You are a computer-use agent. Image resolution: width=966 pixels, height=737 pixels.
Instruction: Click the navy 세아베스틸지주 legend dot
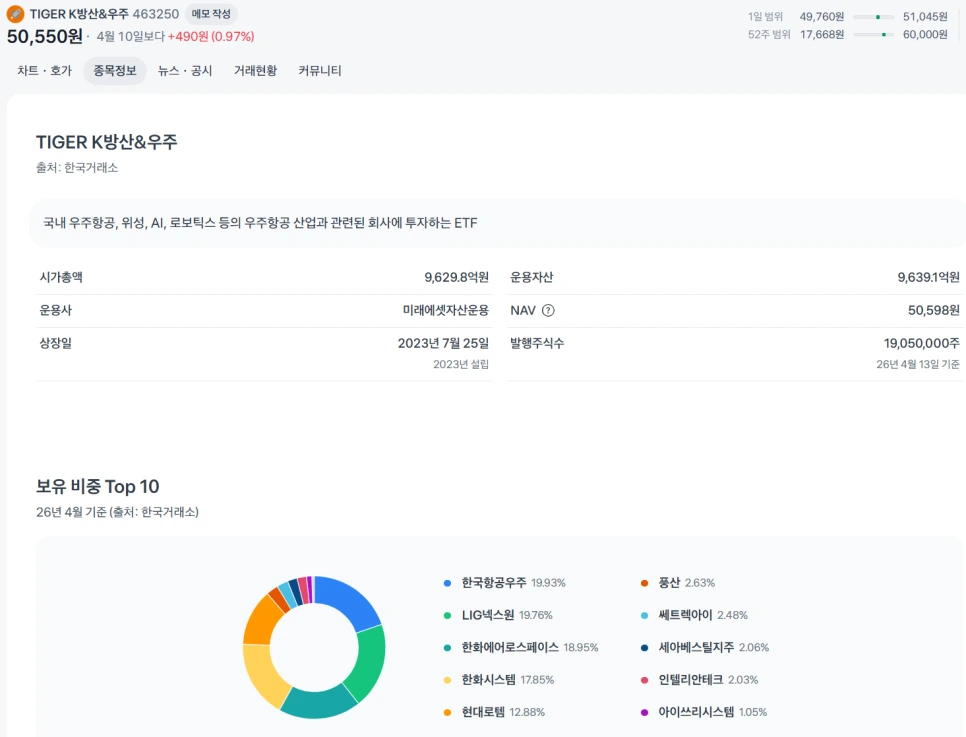(644, 648)
